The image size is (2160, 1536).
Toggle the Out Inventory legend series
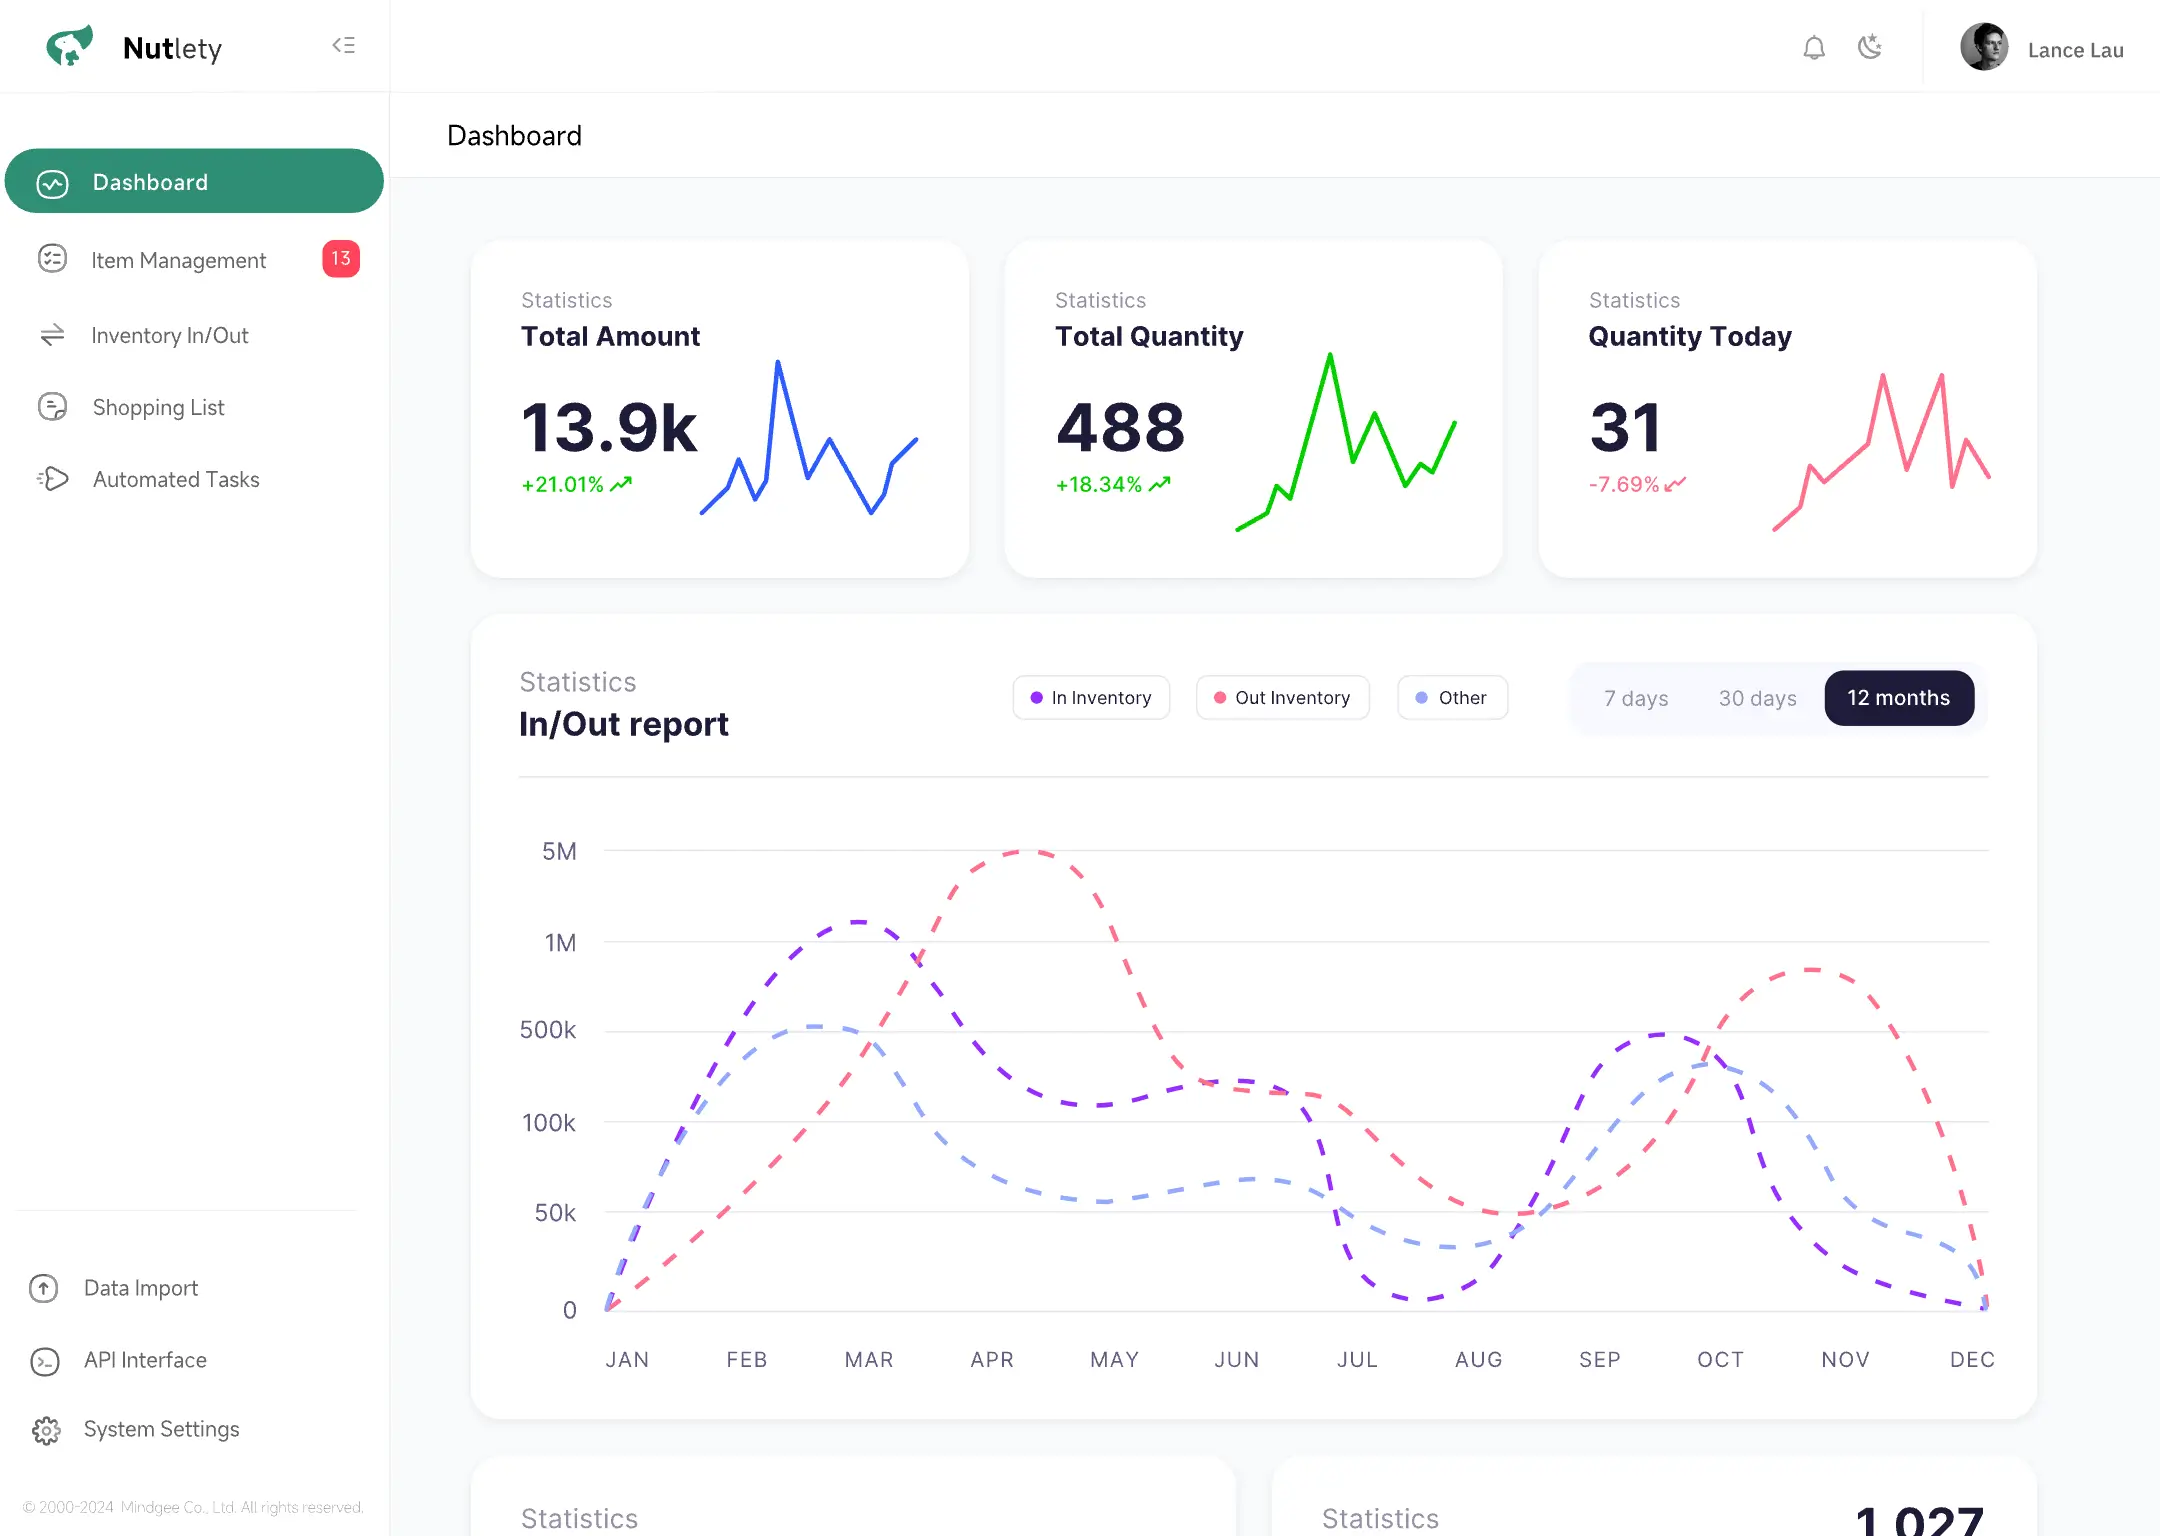1282,698
